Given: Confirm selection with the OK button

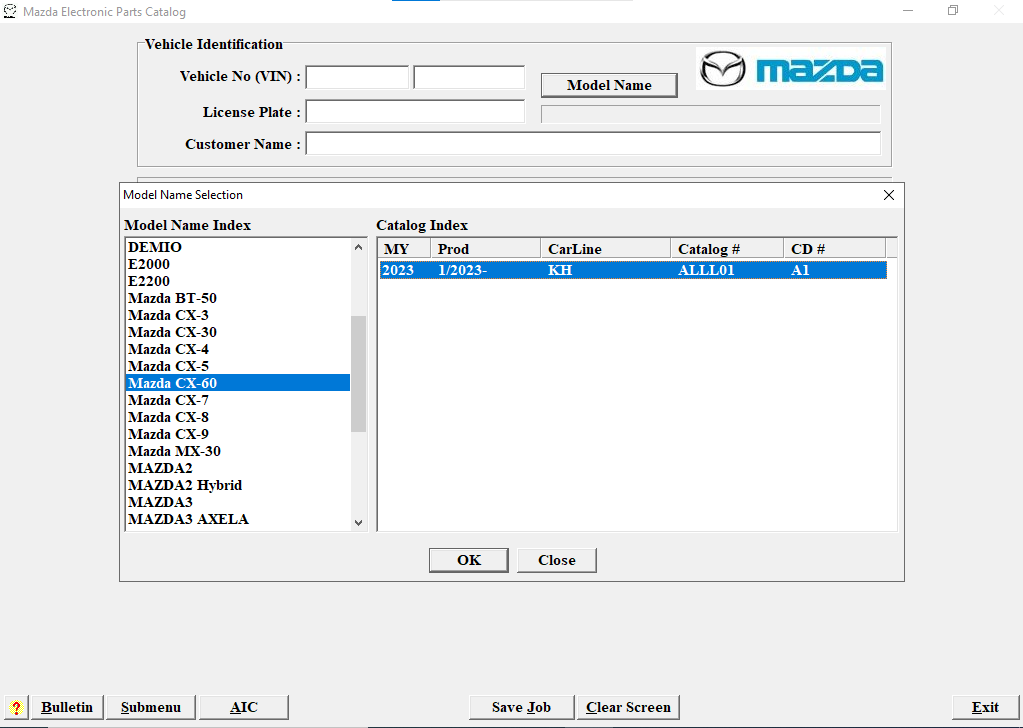Looking at the screenshot, I should pyautogui.click(x=468, y=560).
